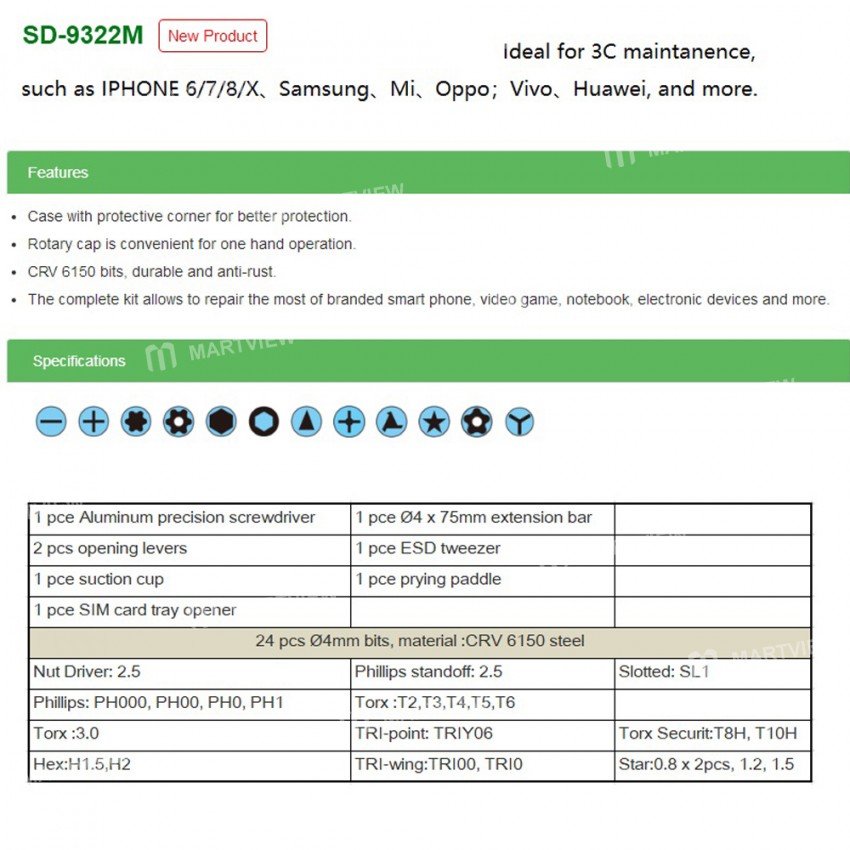This screenshot has width=850, height=850.
Task: Click 'Slotted: SL1' cell
Action: (x=713, y=672)
